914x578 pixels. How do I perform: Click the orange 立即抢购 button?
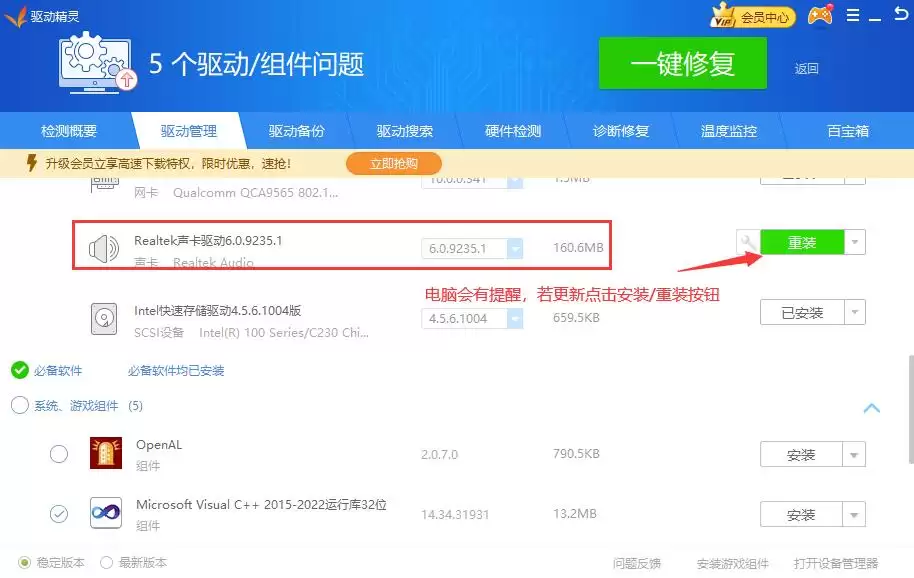click(x=394, y=163)
